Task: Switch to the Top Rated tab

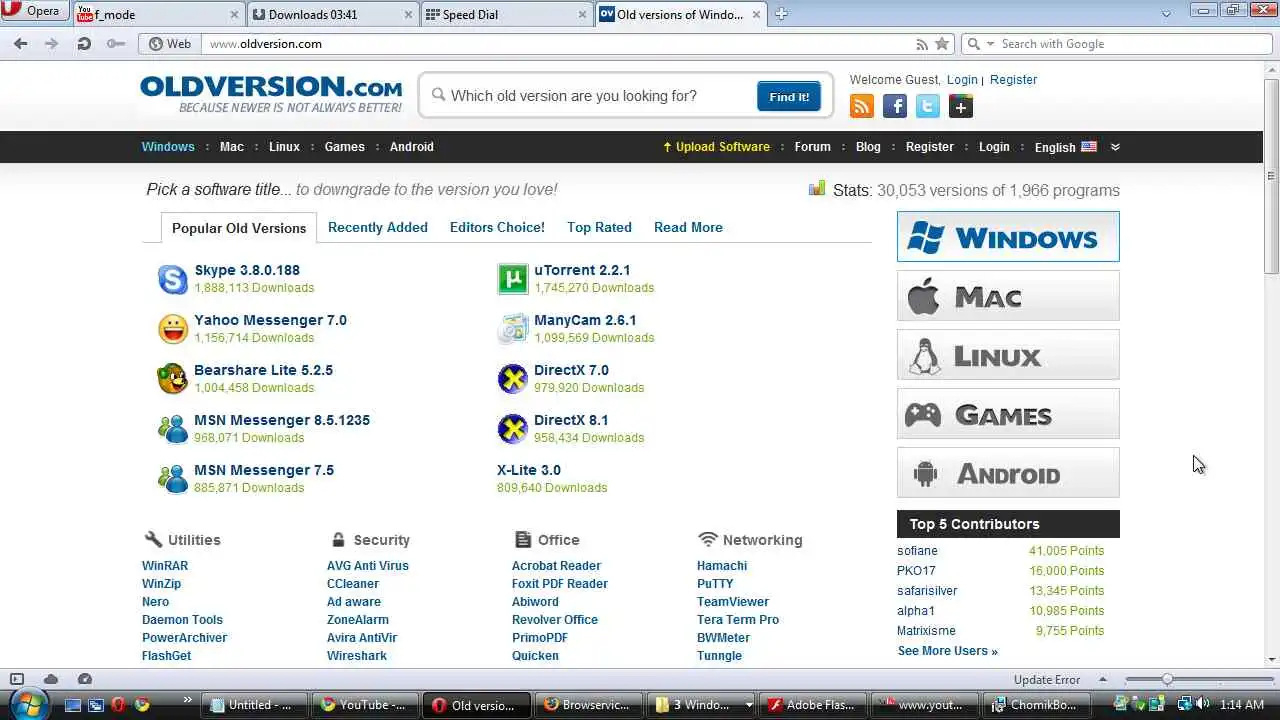Action: point(599,227)
